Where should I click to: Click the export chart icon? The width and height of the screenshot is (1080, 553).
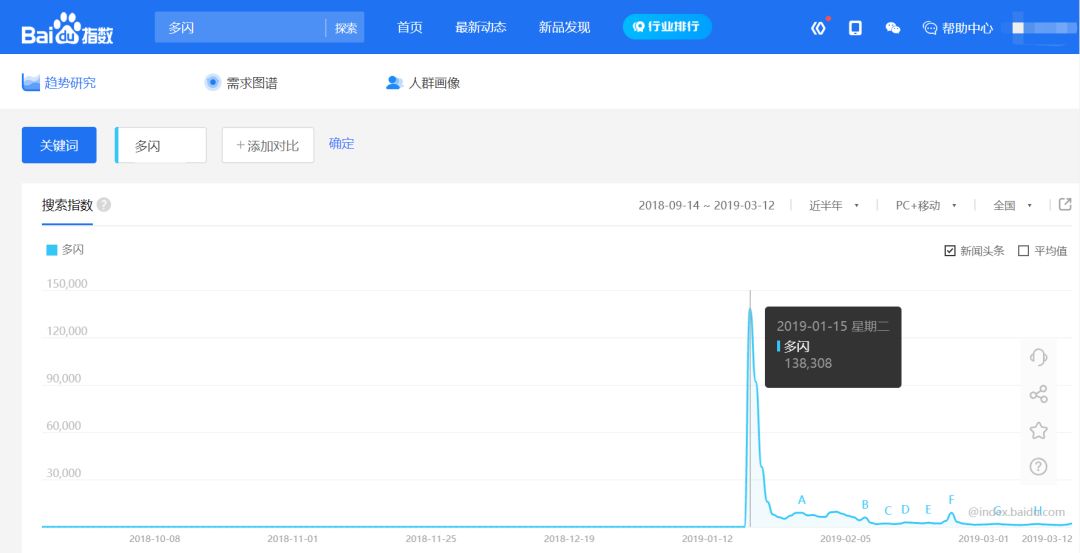click(1065, 205)
